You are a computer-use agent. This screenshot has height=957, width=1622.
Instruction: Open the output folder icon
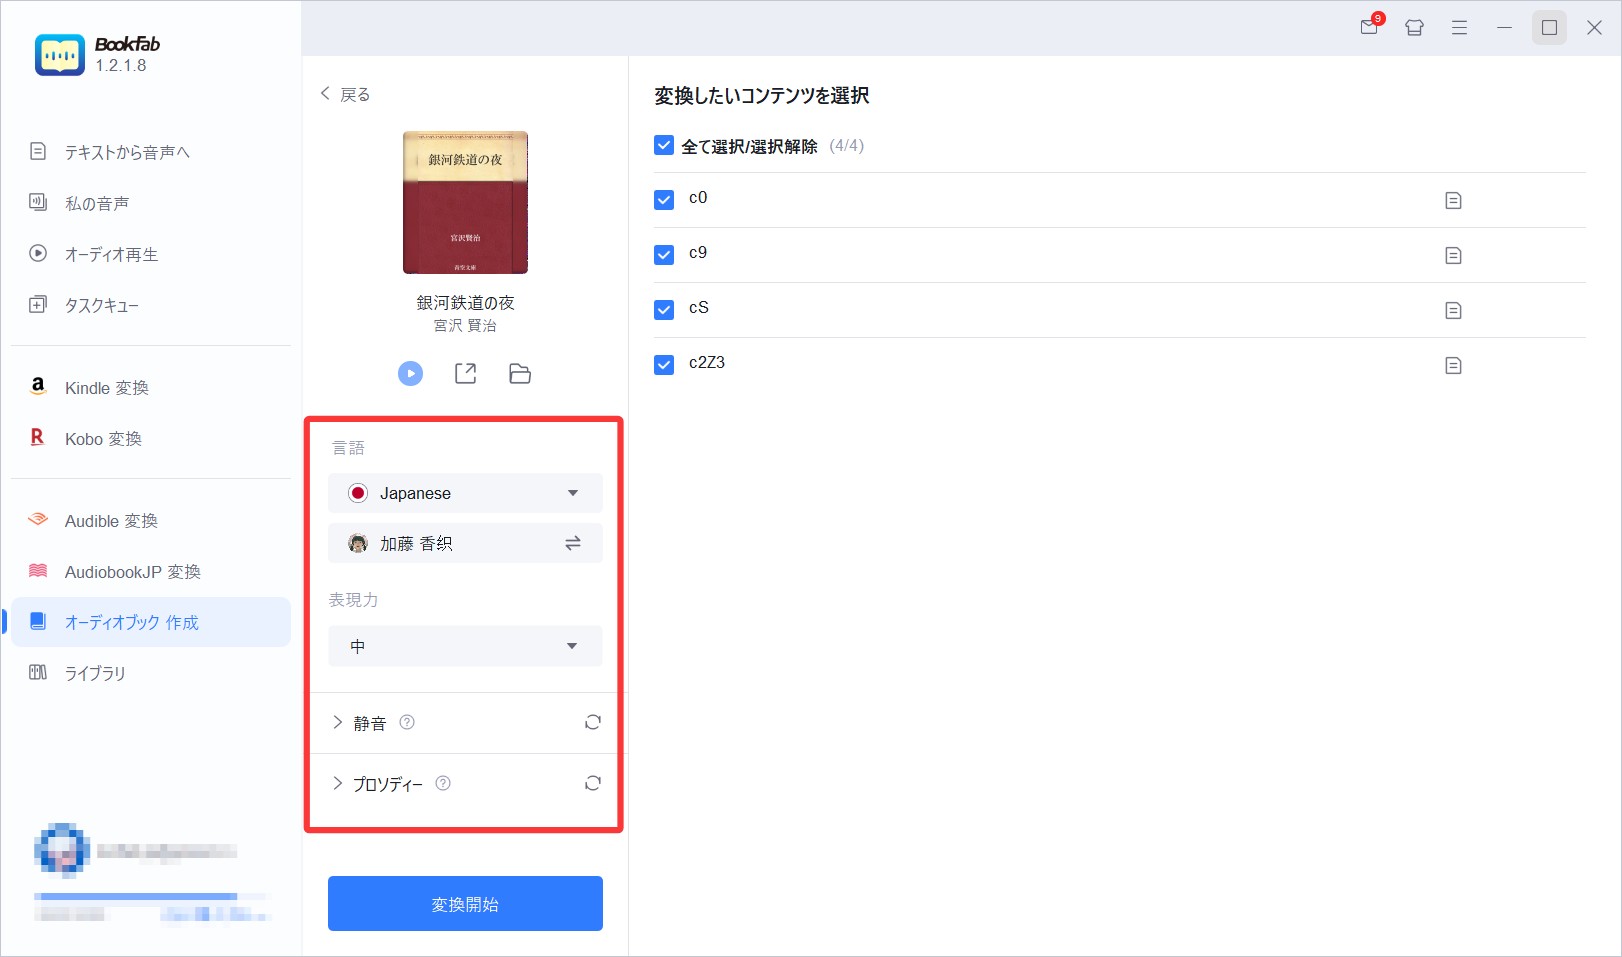pyautogui.click(x=520, y=374)
